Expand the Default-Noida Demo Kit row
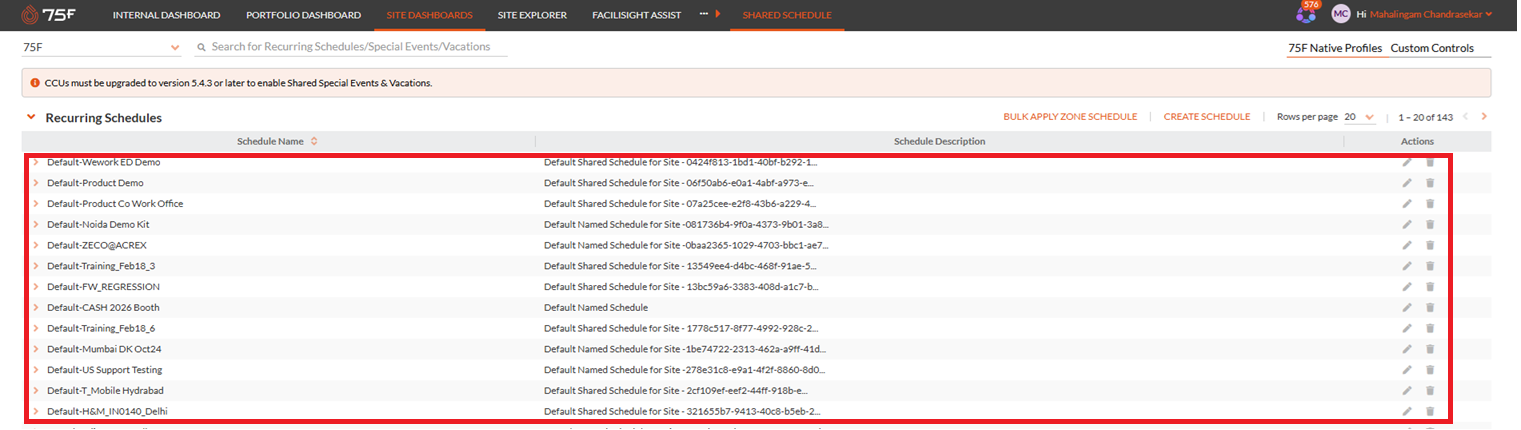Viewport: 1521px width, 430px height. coord(35,224)
